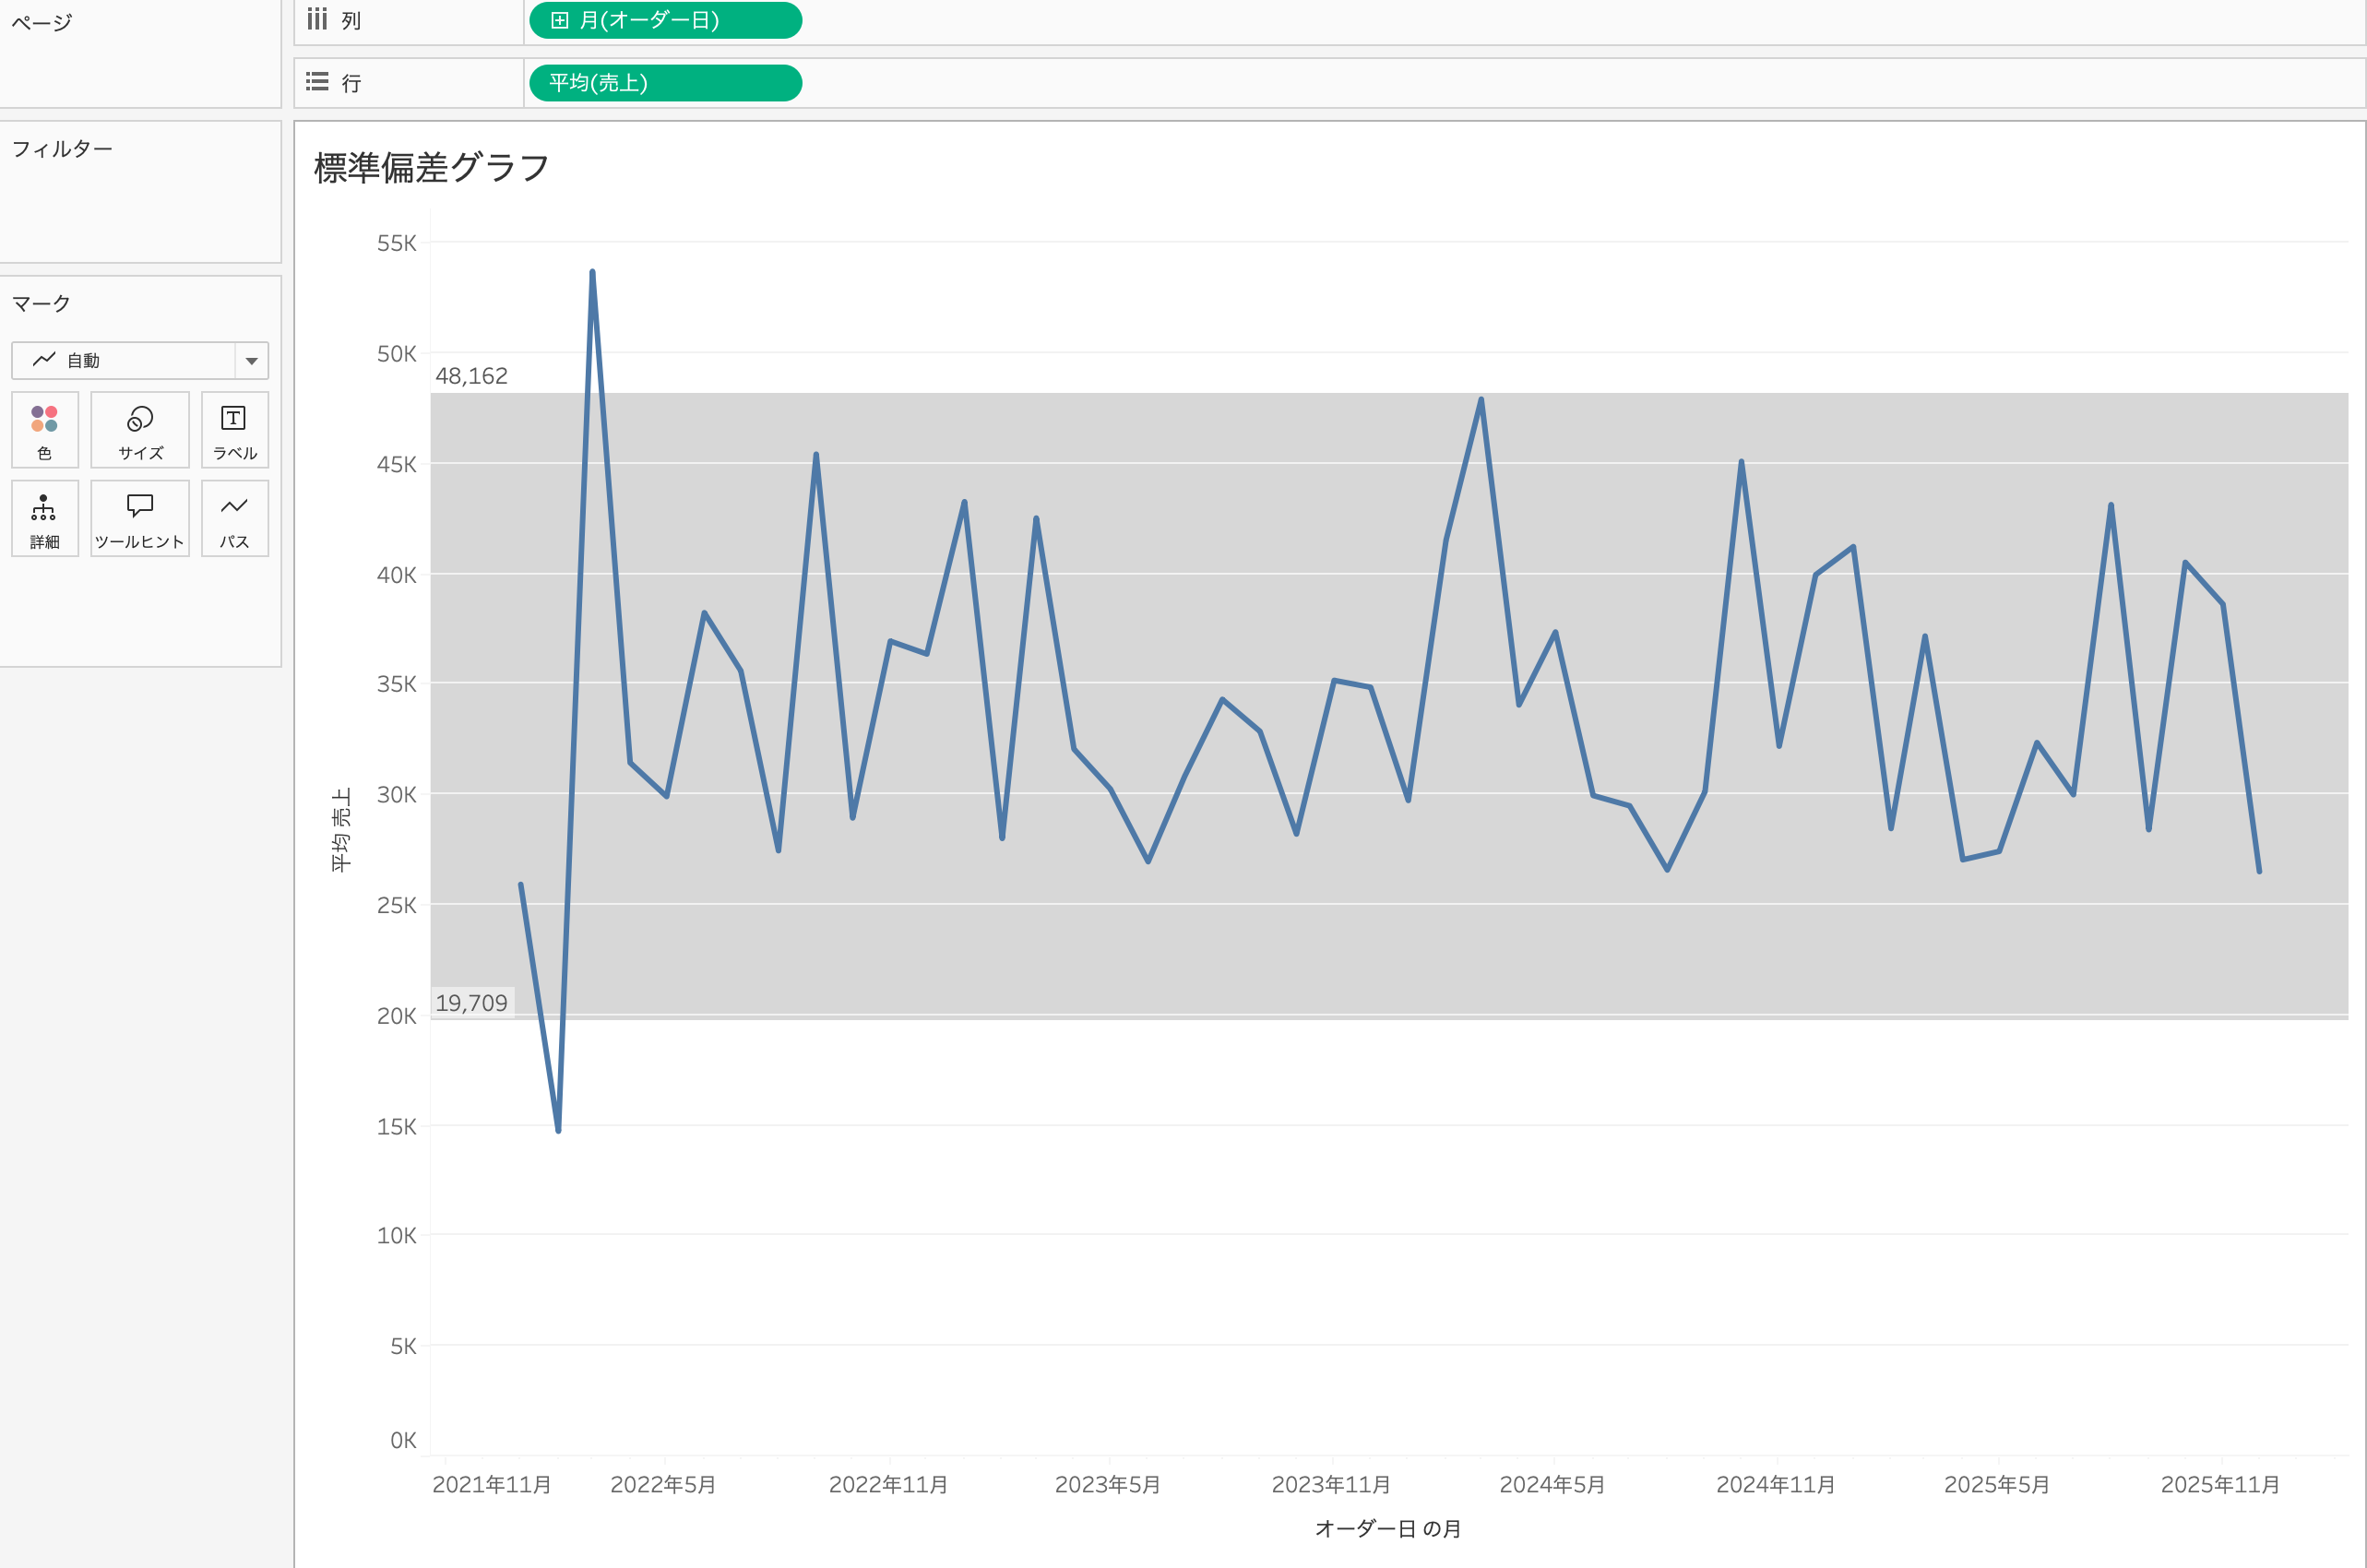Click the mark type dropdown arrow
The image size is (2367, 1568).
[x=252, y=361]
